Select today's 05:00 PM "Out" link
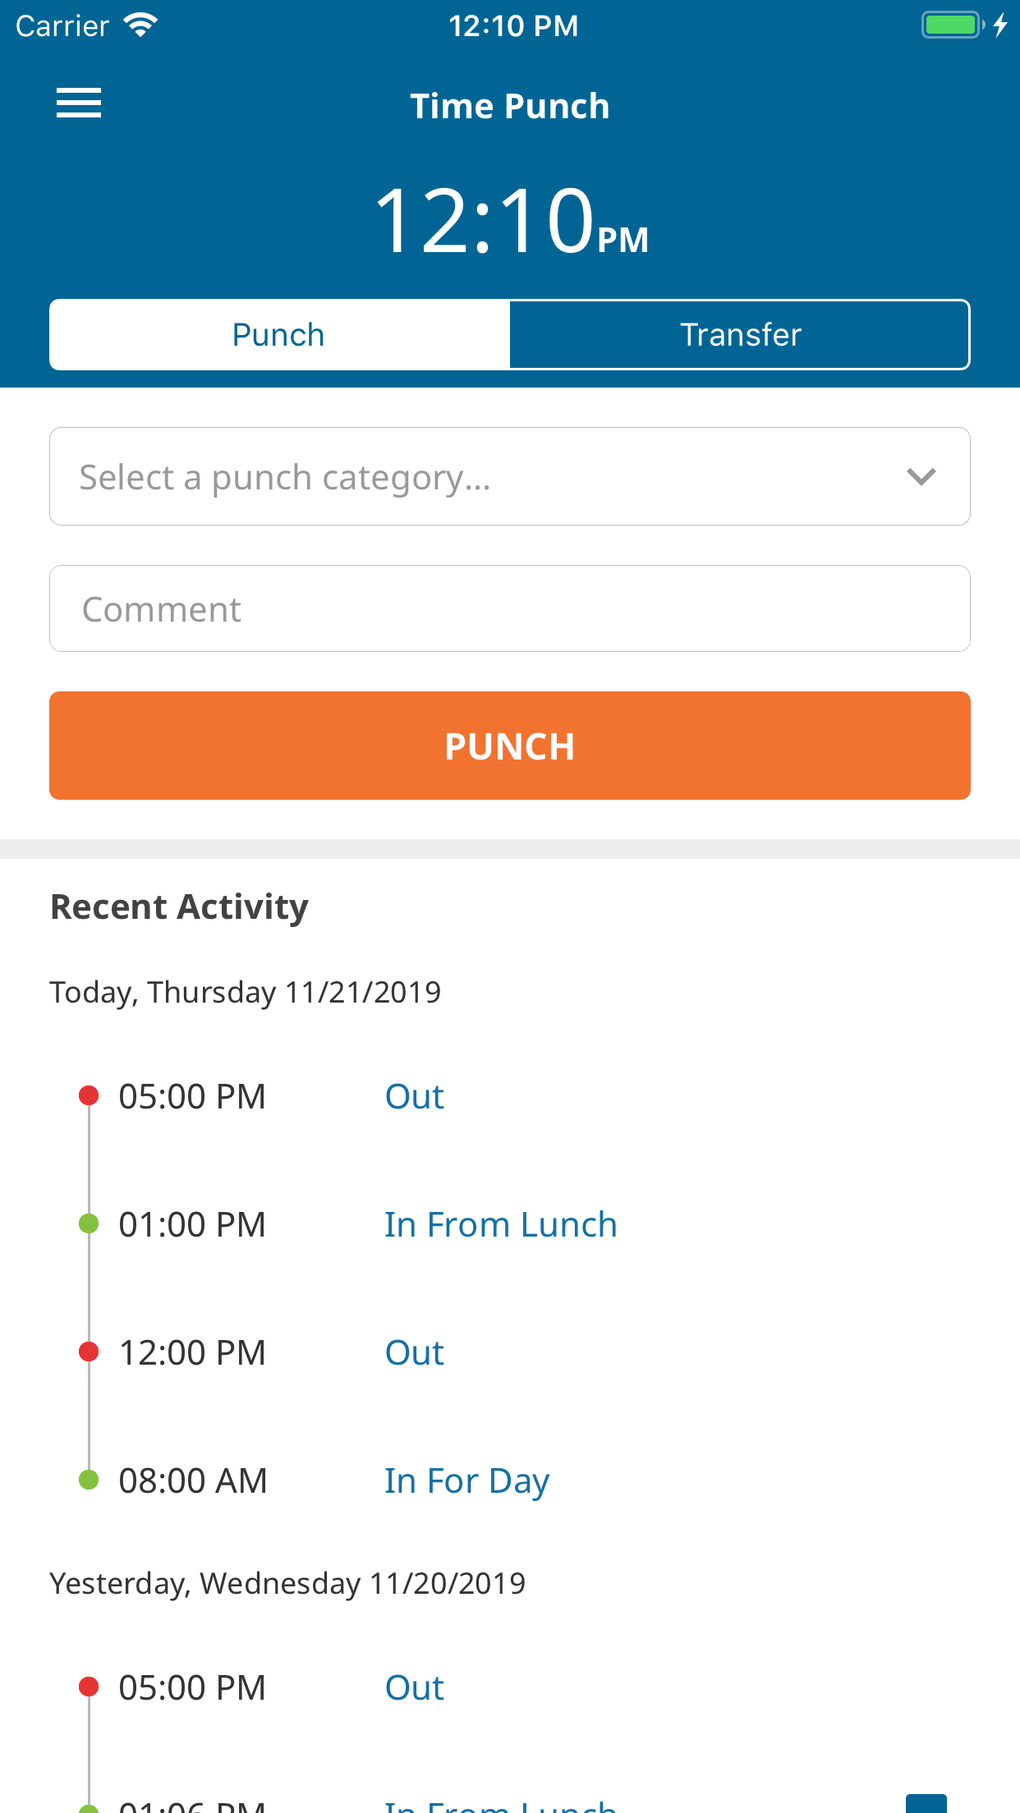1020x1813 pixels. (414, 1096)
